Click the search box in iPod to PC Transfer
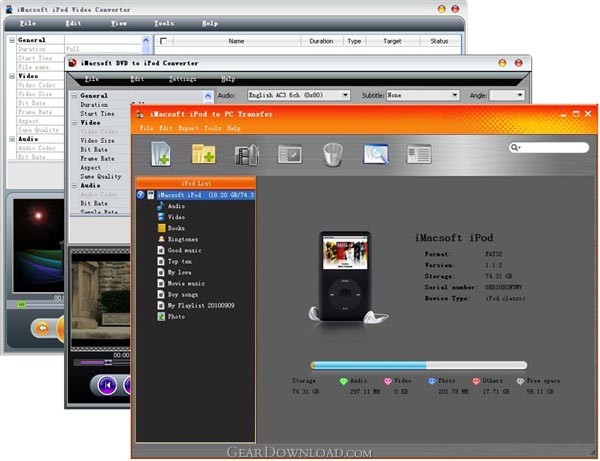Image resolution: width=600 pixels, height=461 pixels. (x=549, y=147)
